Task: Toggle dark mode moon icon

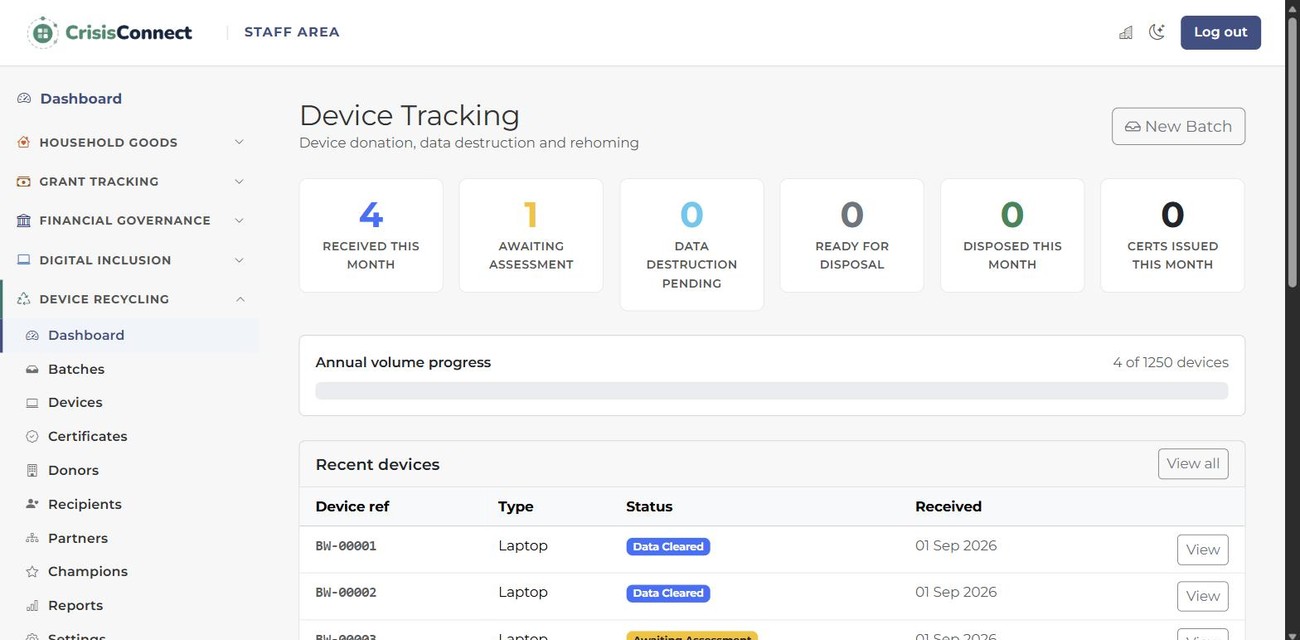Action: coord(1157,32)
